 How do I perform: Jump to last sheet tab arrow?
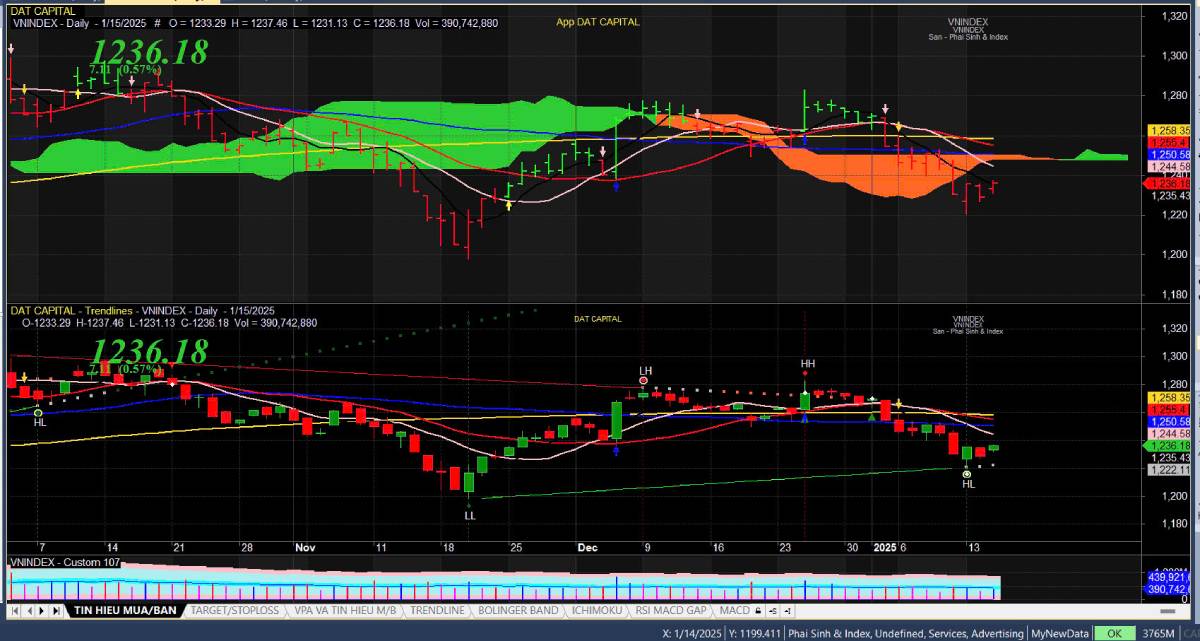(x=55, y=609)
